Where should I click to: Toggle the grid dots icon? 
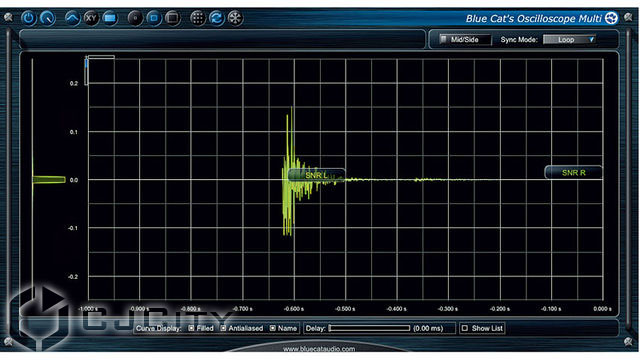point(198,18)
